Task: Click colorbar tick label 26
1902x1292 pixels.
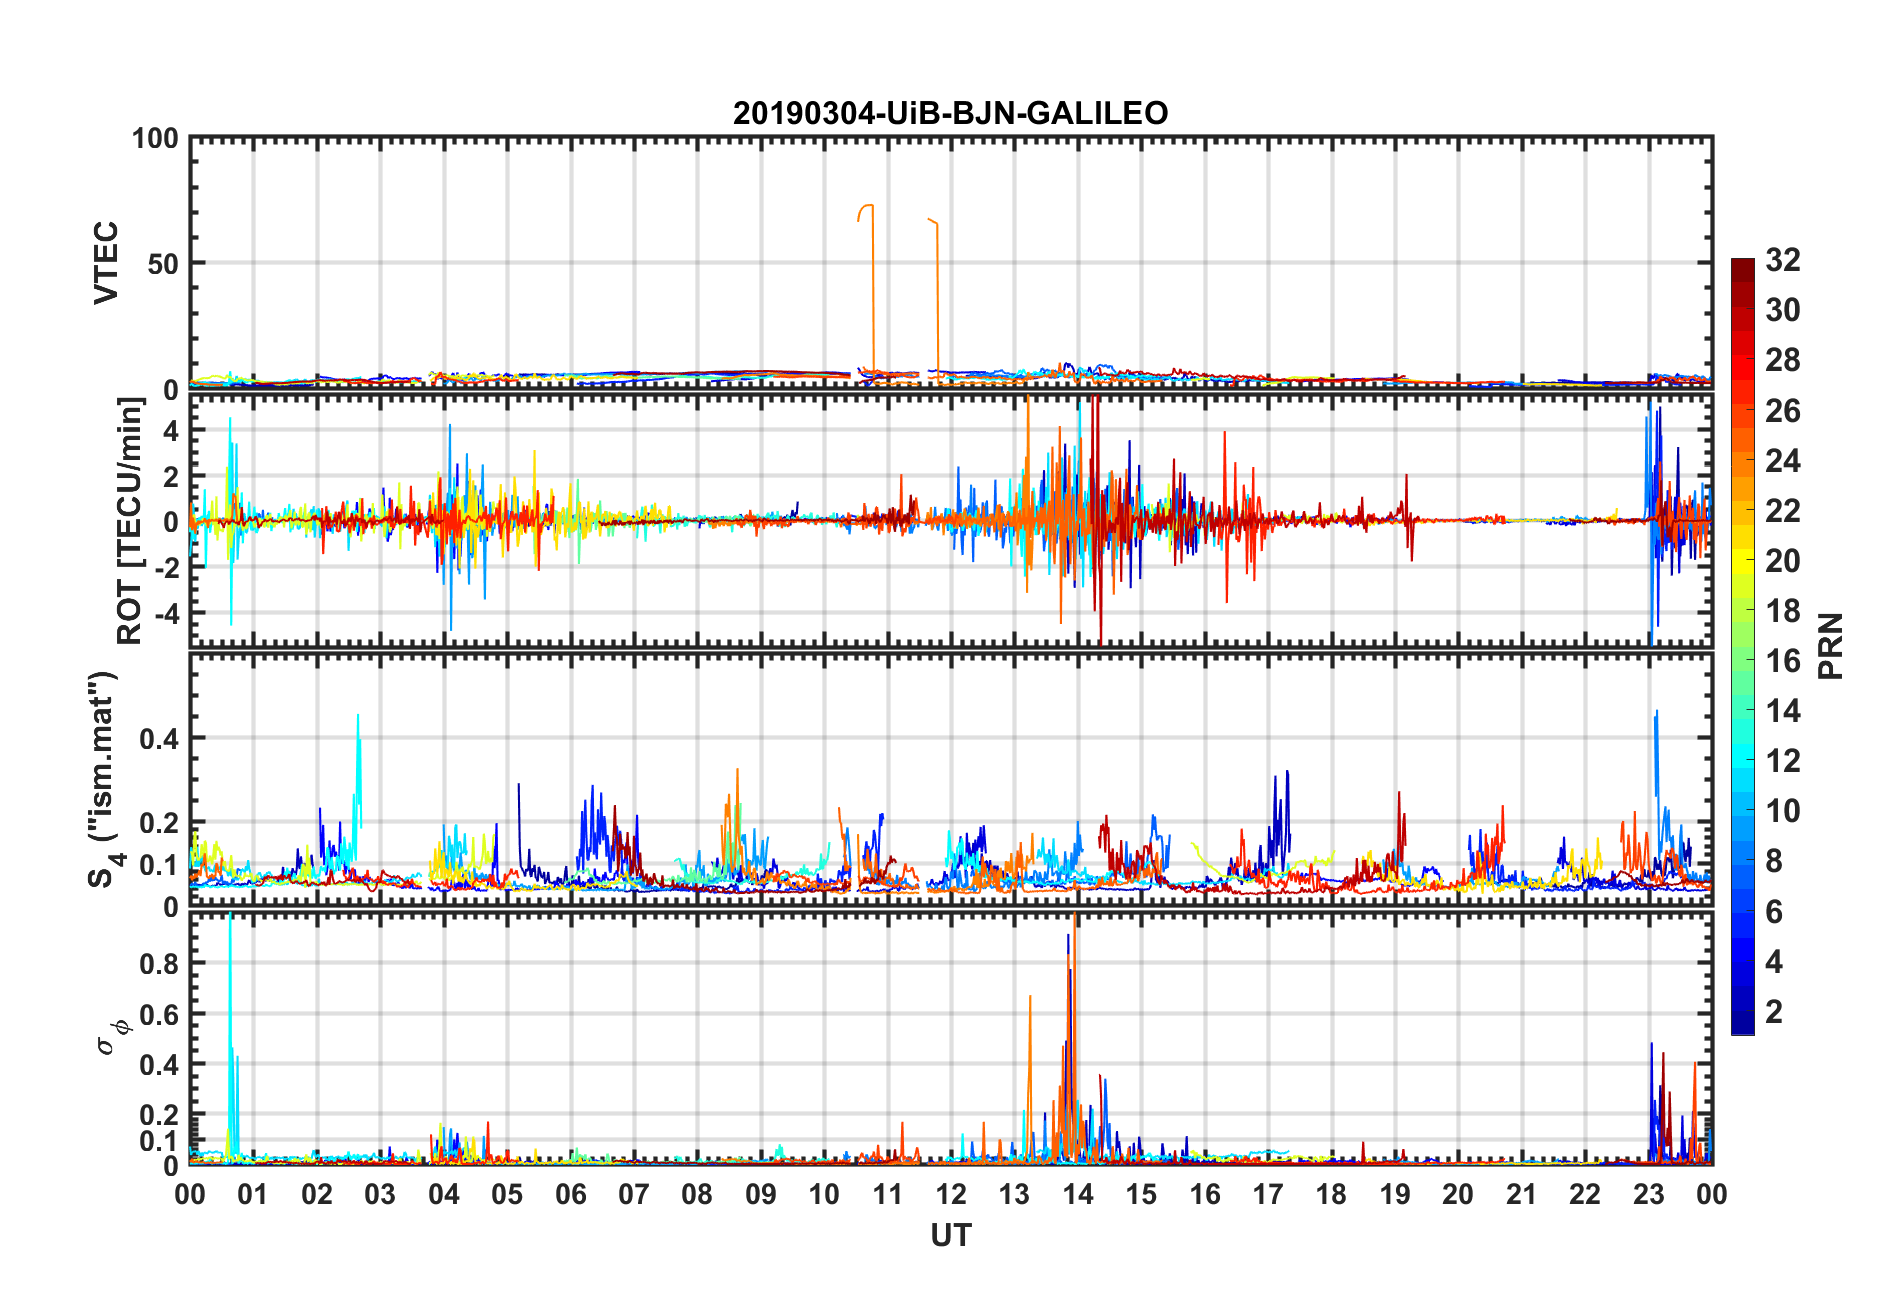Action: tap(1783, 410)
